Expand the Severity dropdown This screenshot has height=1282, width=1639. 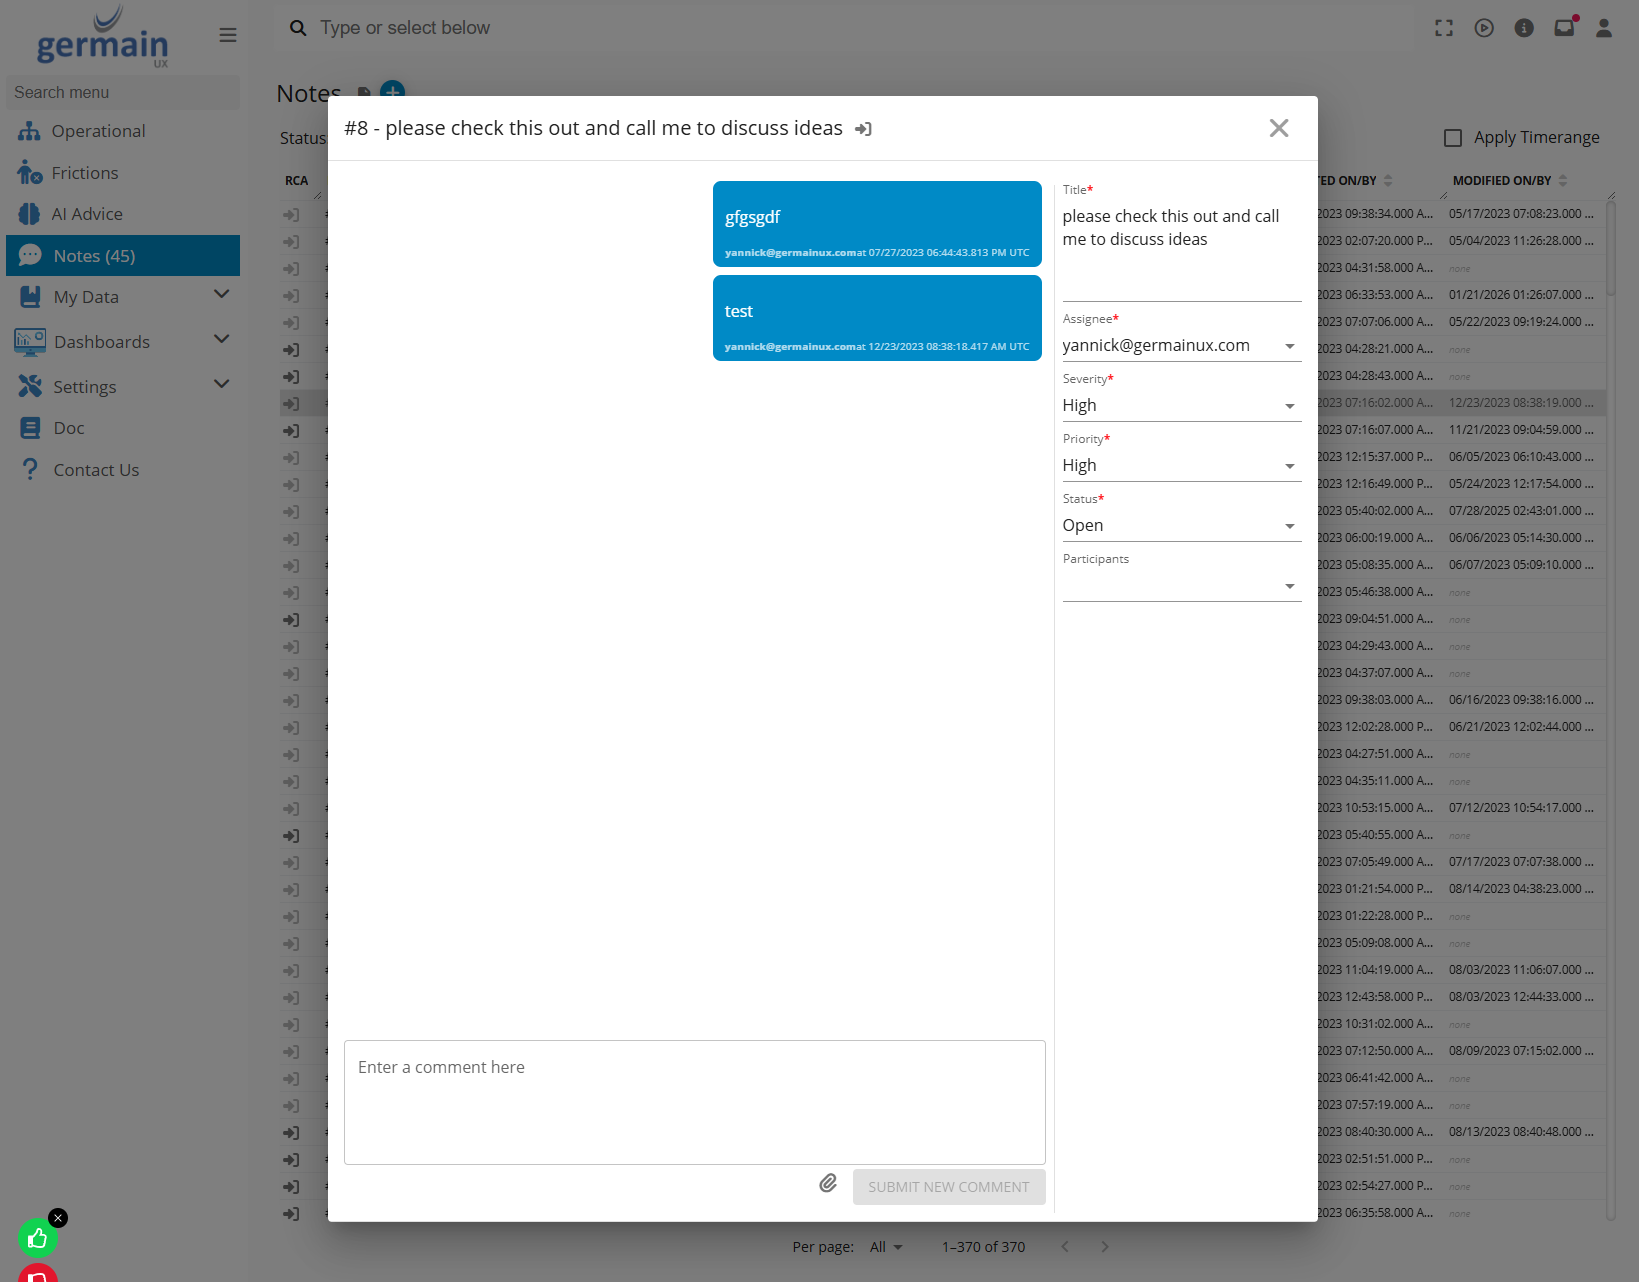click(1180, 406)
